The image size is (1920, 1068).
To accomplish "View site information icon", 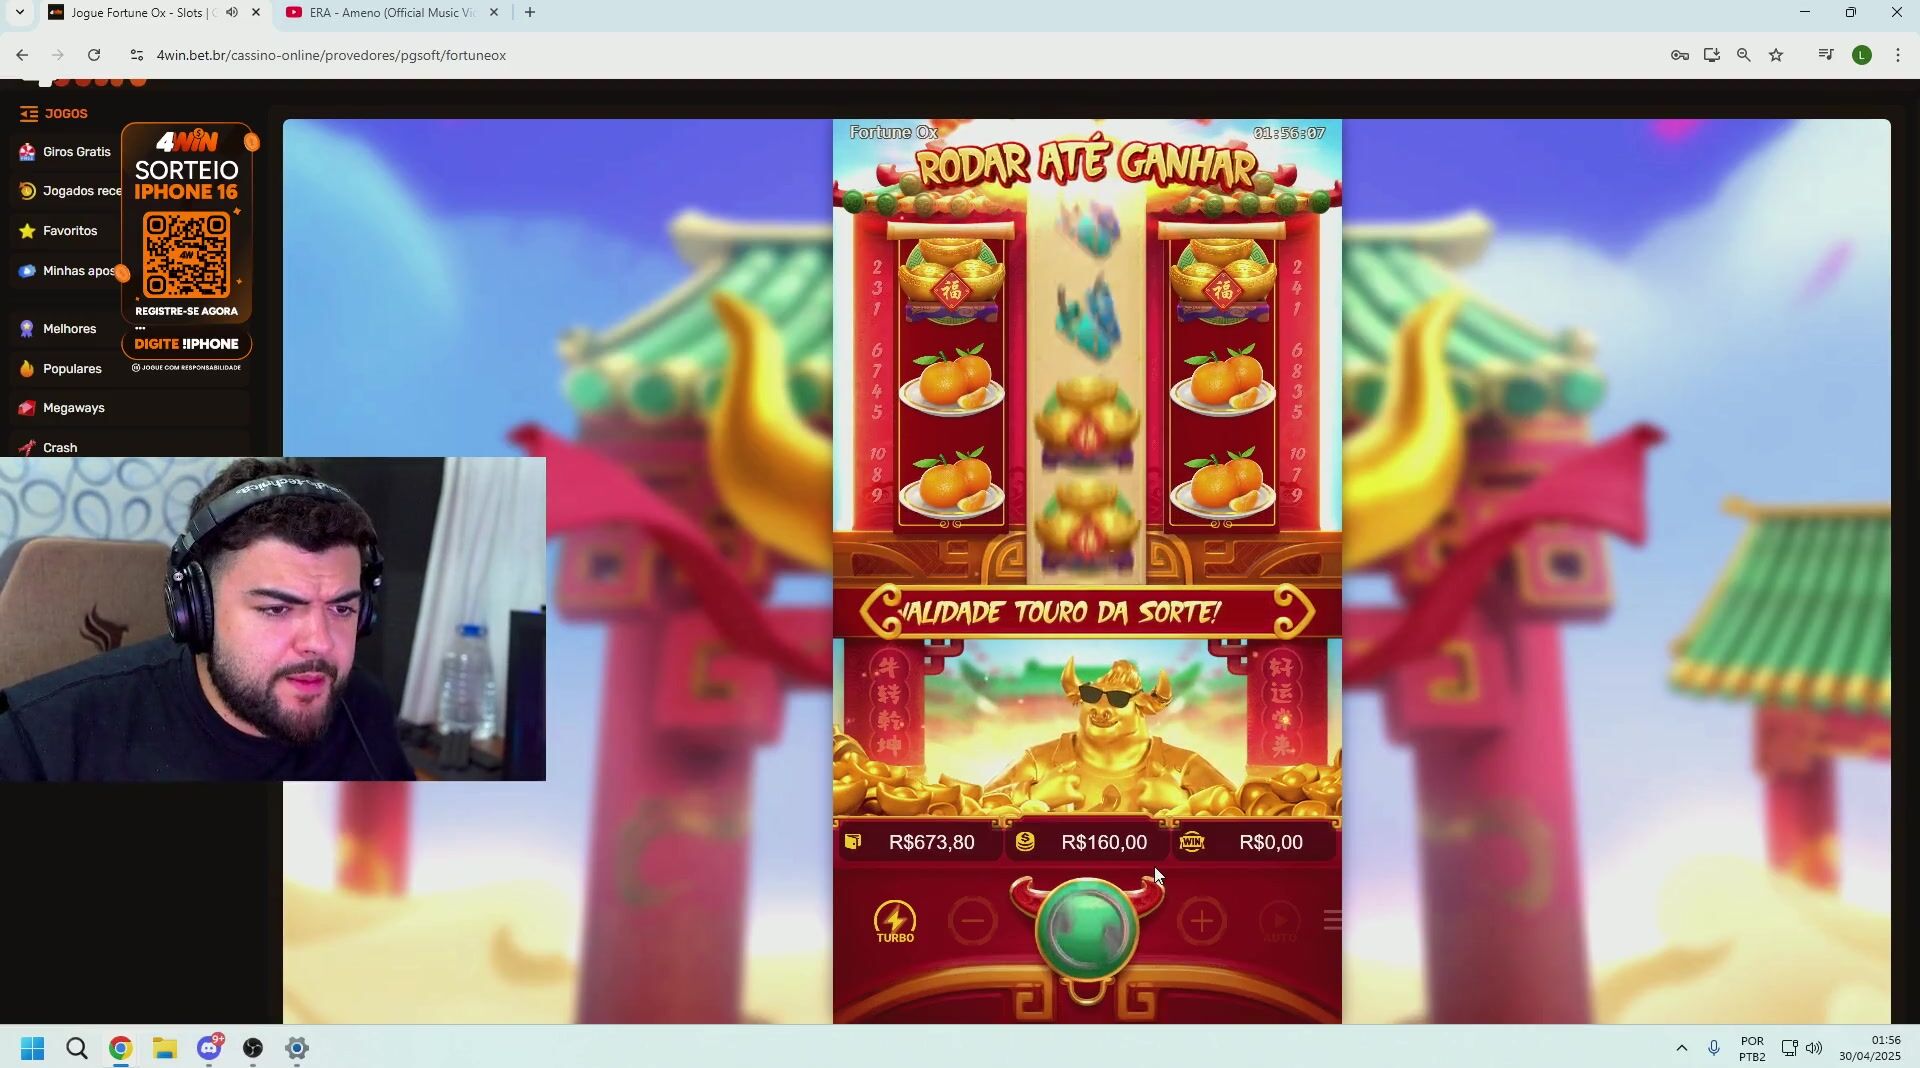I will (137, 56).
